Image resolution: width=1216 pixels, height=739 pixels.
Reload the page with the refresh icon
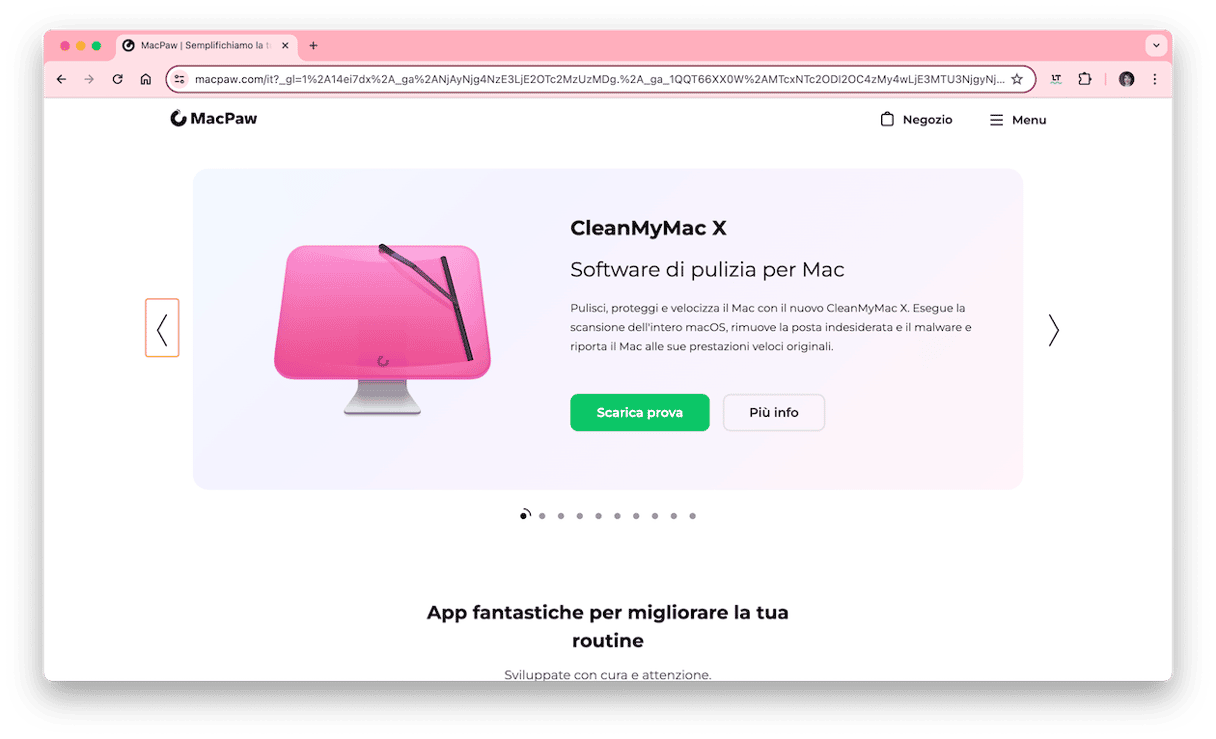coord(117,79)
